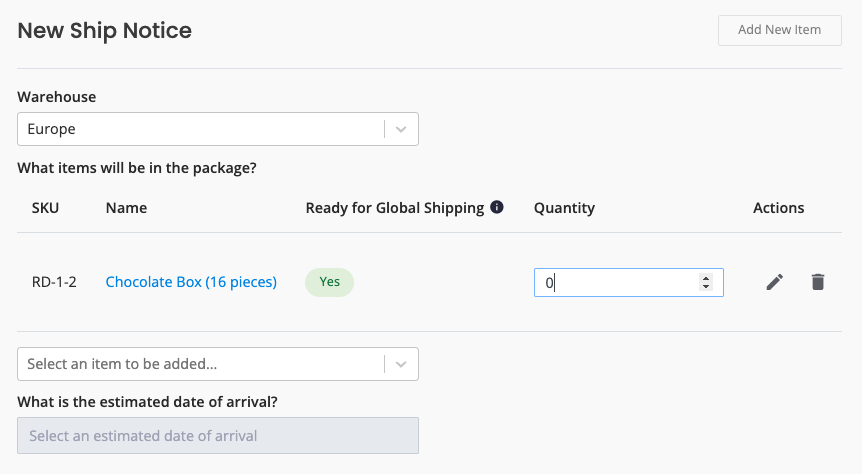Show the Ready for Global Shipping info tooltip
Image resolution: width=862 pixels, height=474 pixels.
click(x=496, y=207)
